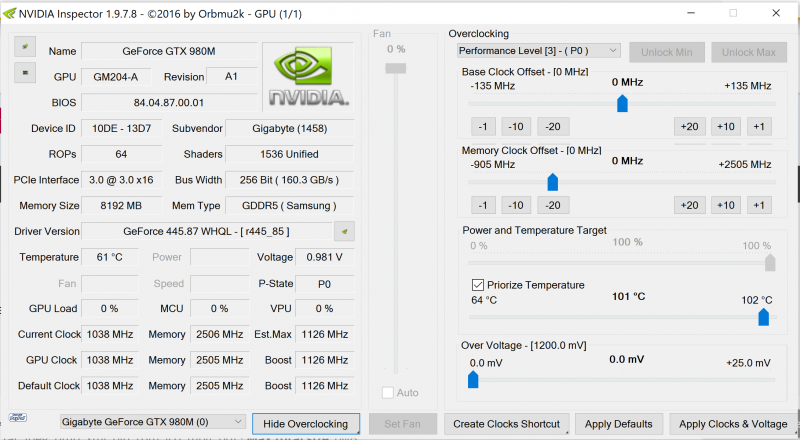Open the Gigabyte GeForce GTX 980M (0) GPU selector

pyautogui.click(x=152, y=422)
